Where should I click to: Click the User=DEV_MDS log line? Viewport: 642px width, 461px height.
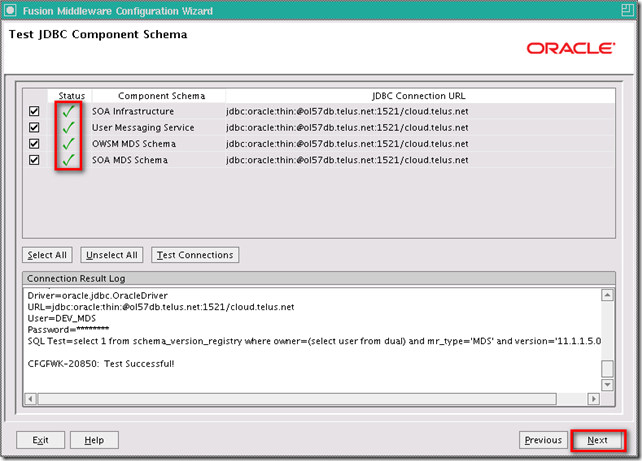pos(61,319)
